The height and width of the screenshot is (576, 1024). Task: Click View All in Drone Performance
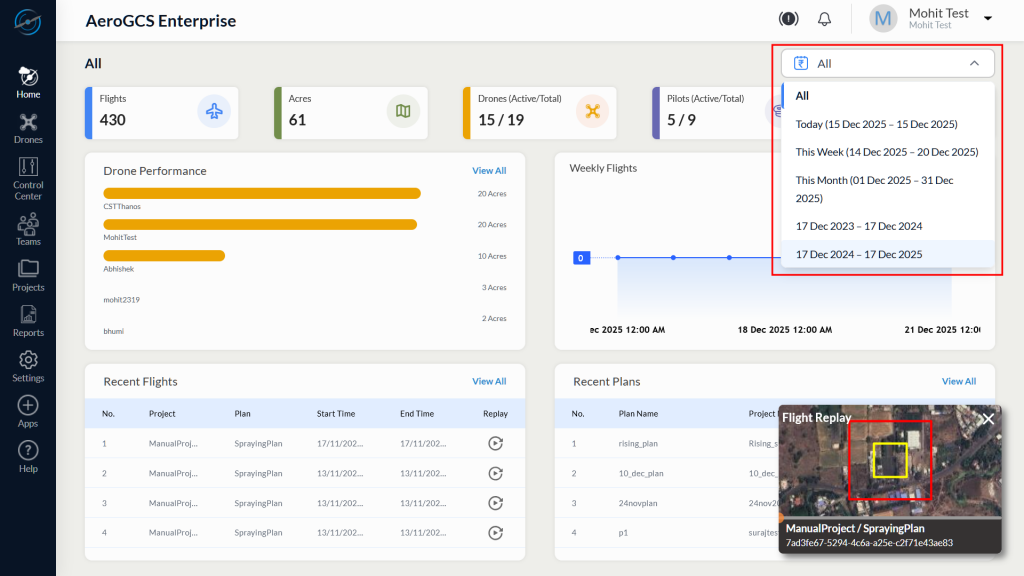coord(489,171)
